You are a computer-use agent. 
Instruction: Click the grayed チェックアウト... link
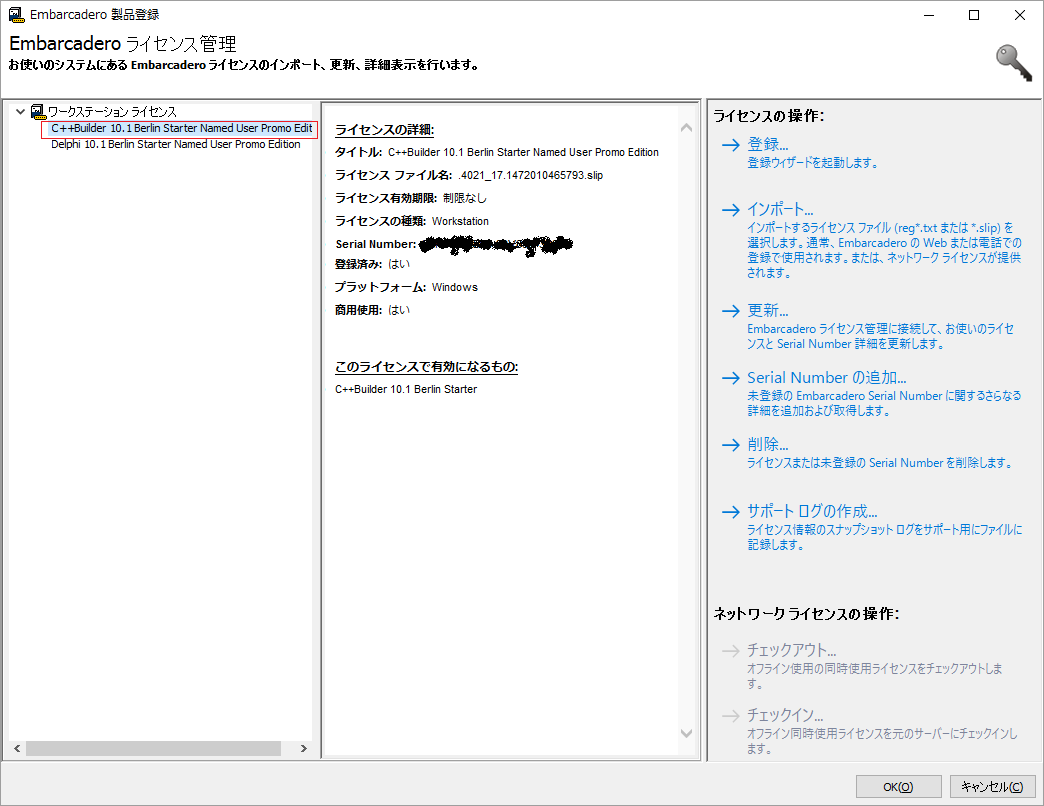(x=791, y=650)
